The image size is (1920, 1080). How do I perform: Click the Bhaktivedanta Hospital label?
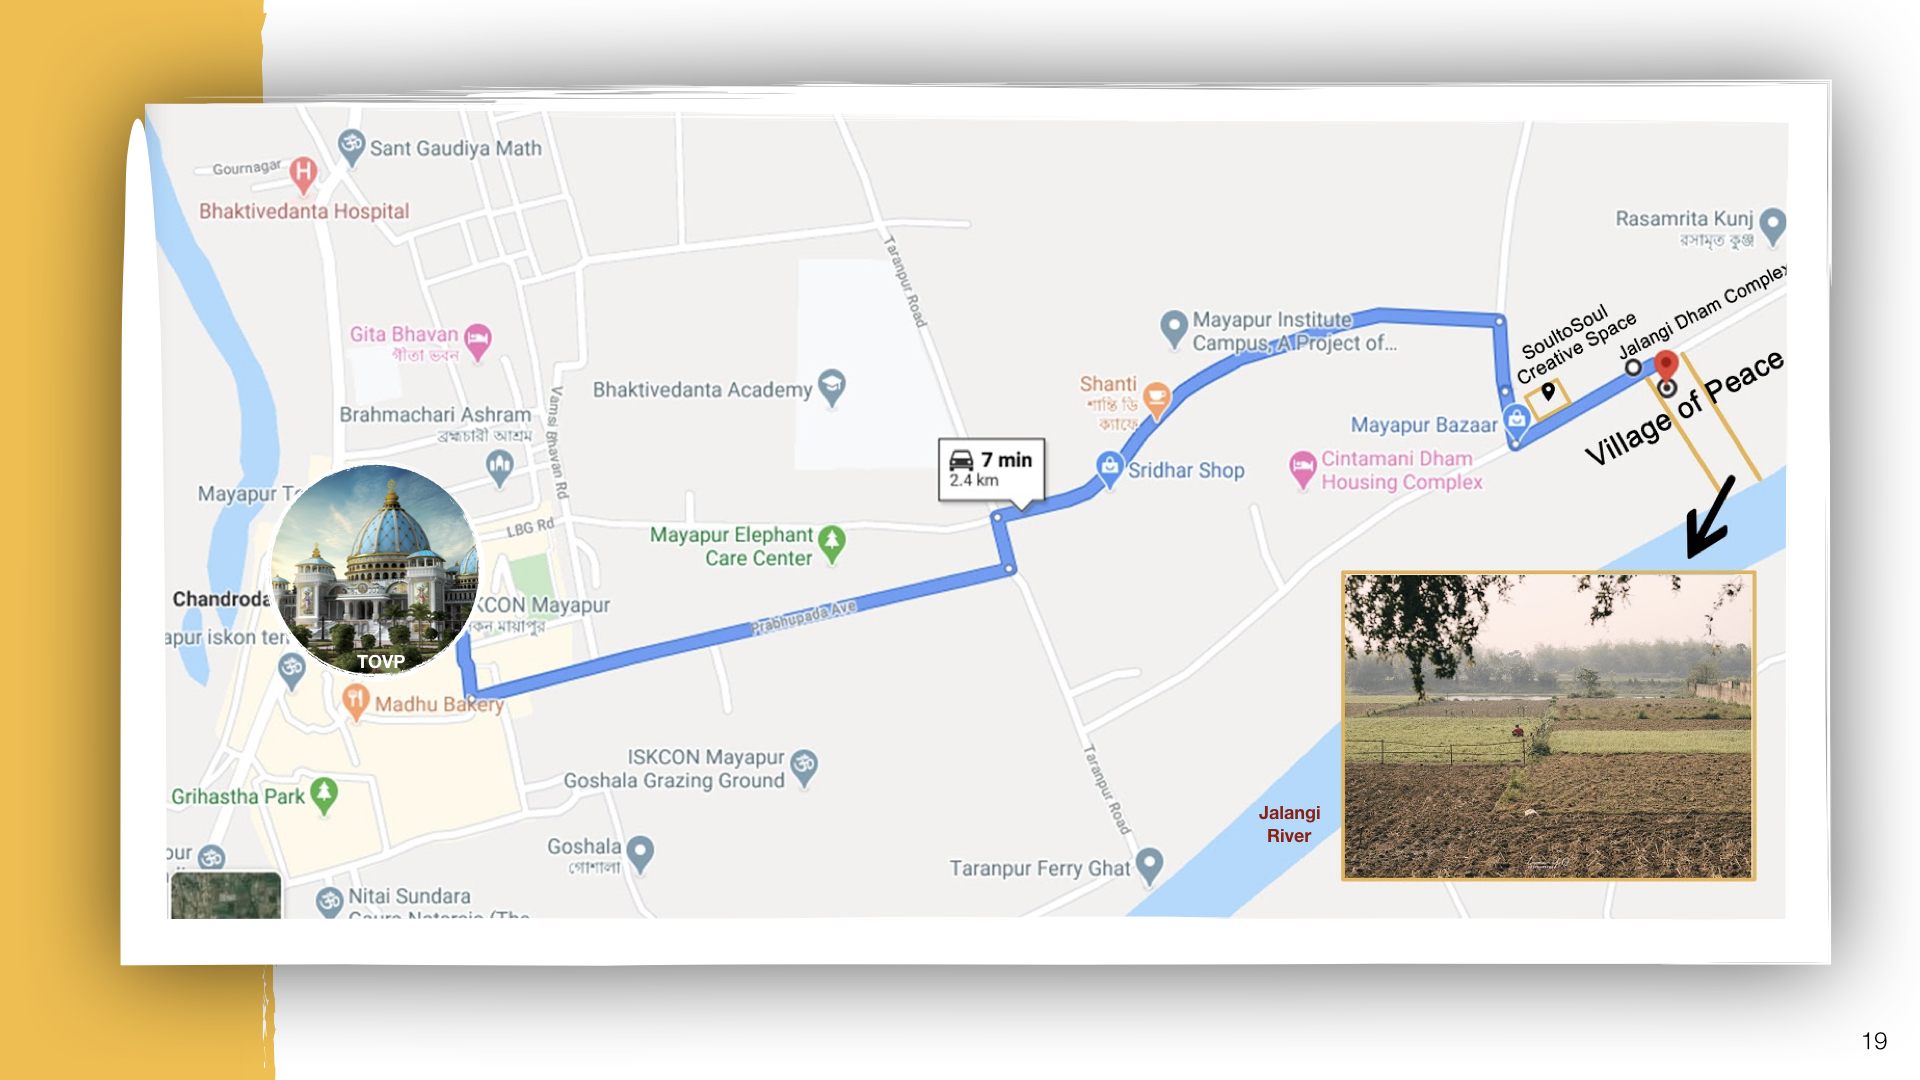pos(304,211)
